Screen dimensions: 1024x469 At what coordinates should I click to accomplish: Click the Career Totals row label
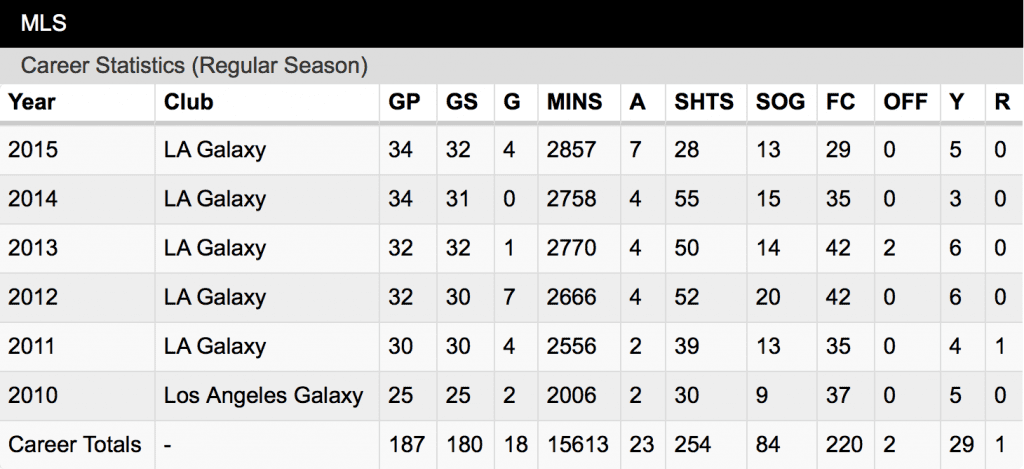point(74,445)
